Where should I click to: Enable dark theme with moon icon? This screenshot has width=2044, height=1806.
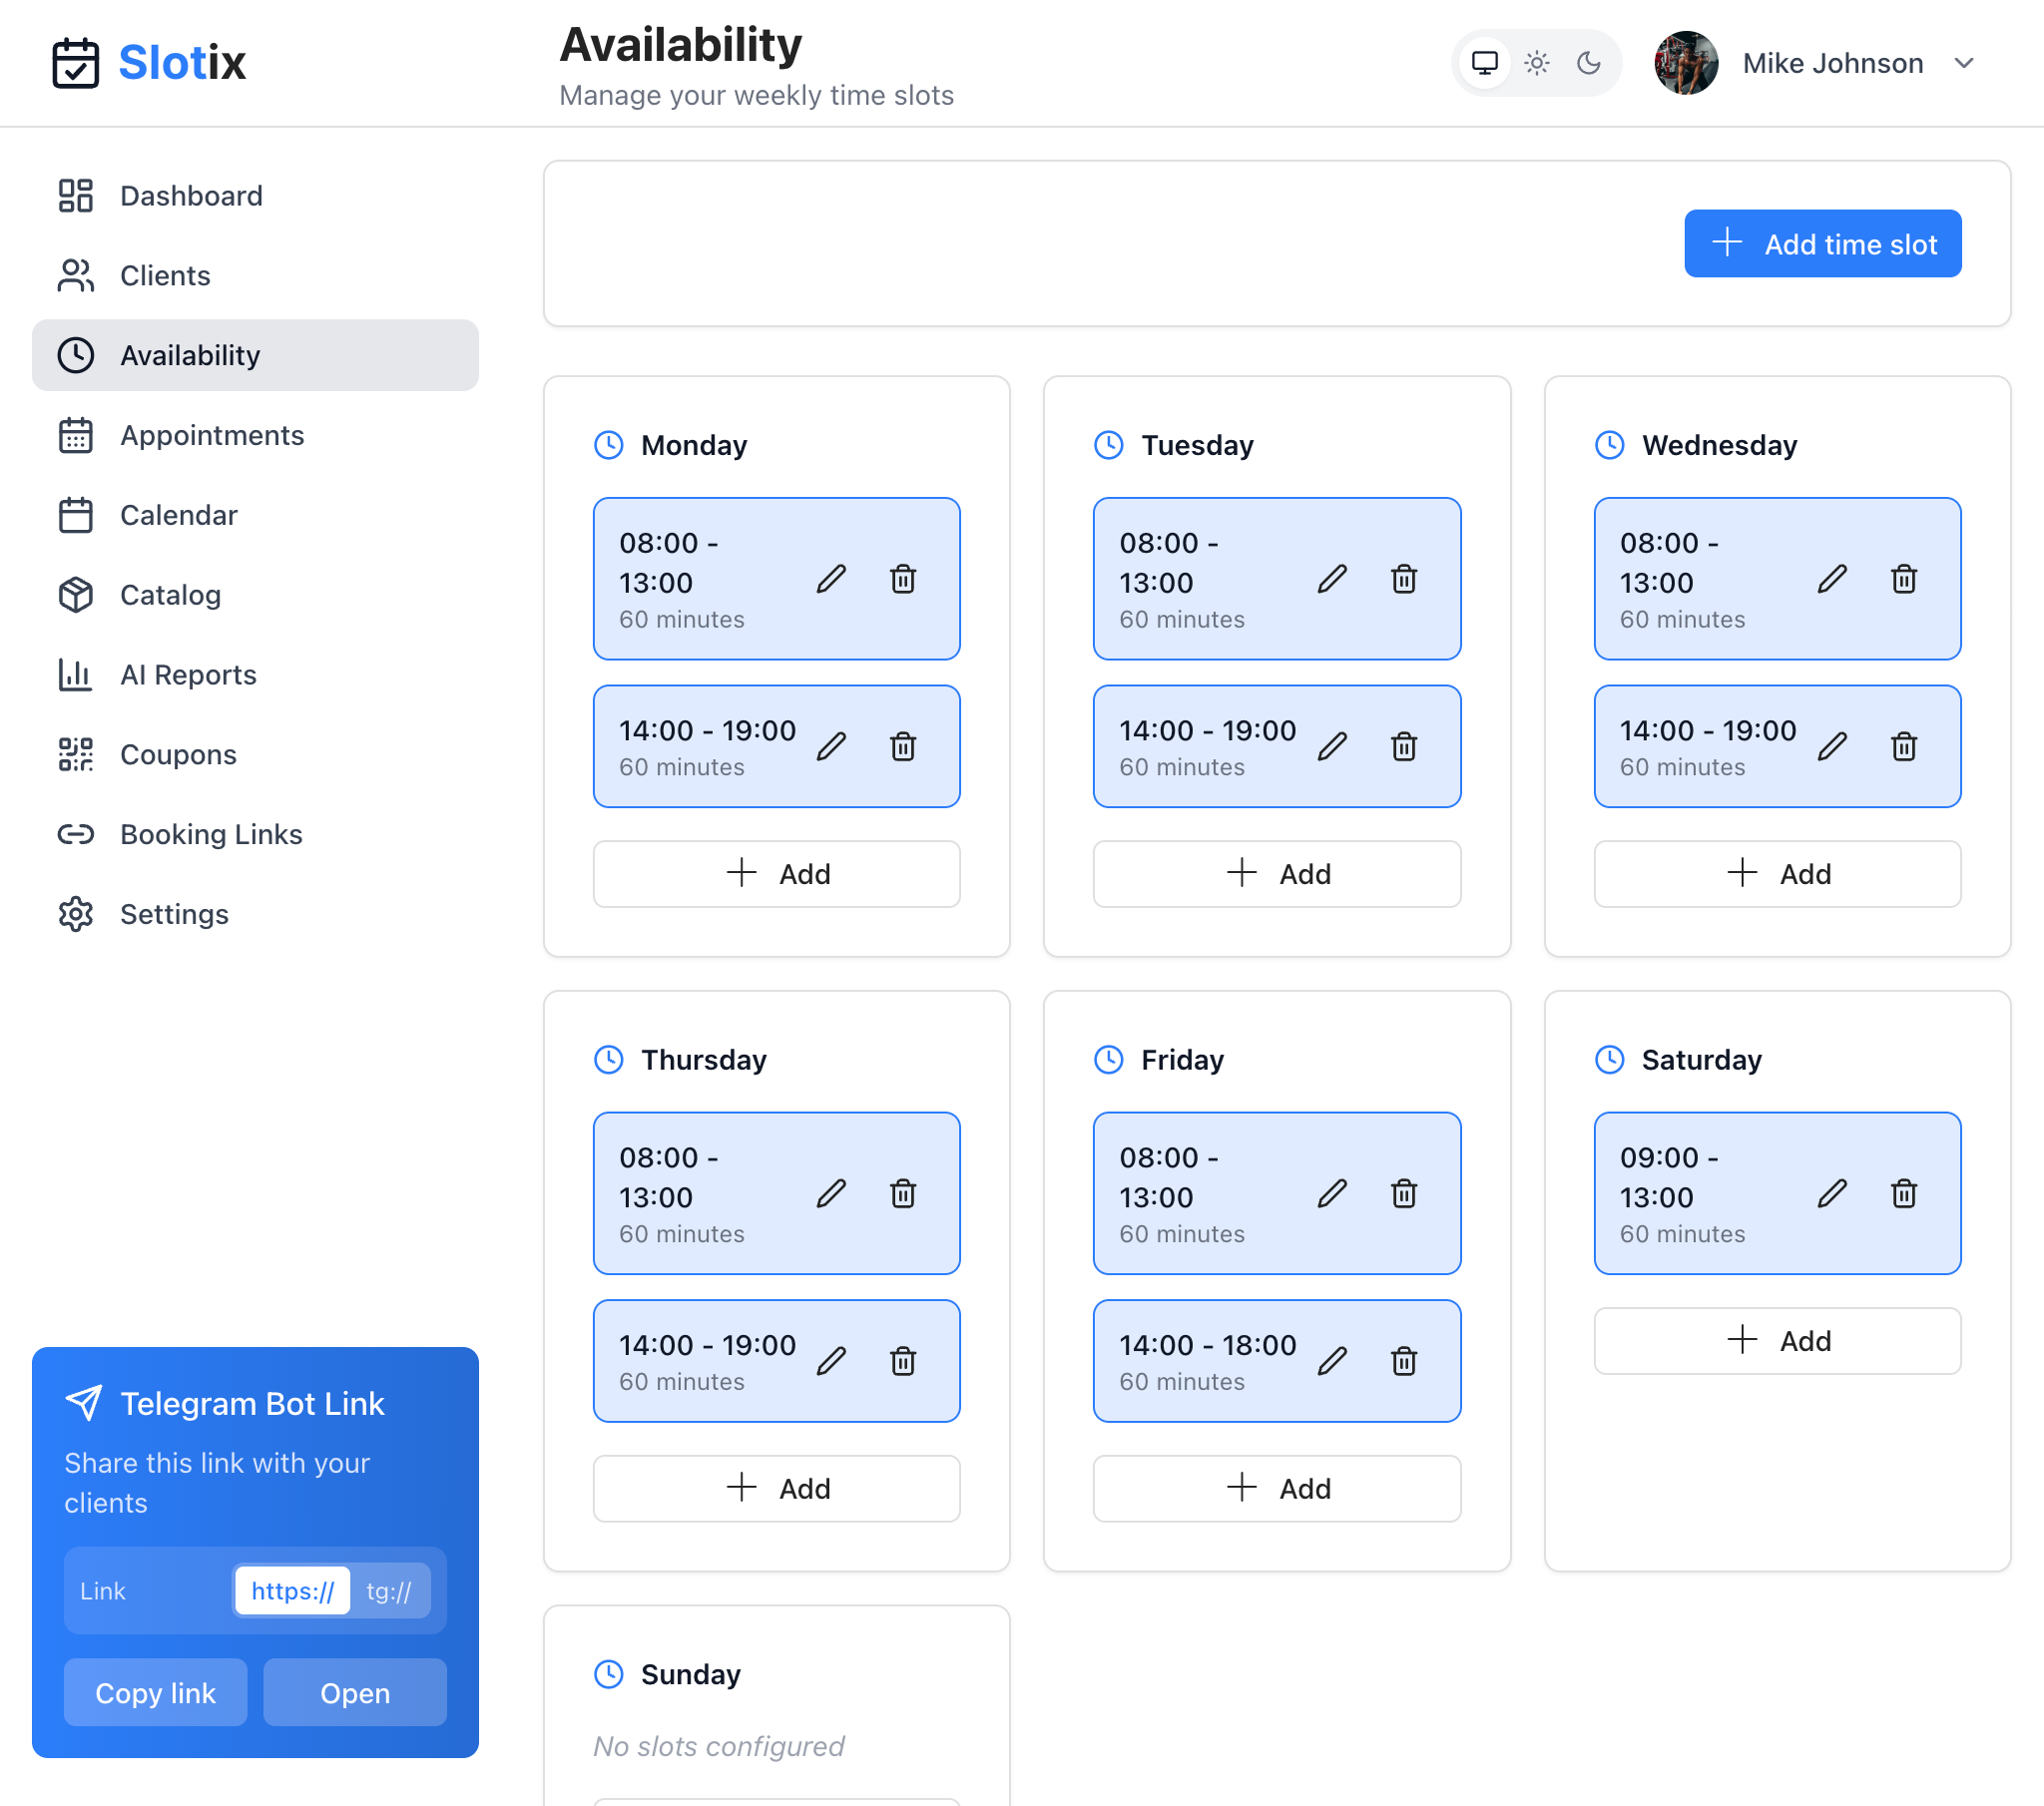[1588, 63]
